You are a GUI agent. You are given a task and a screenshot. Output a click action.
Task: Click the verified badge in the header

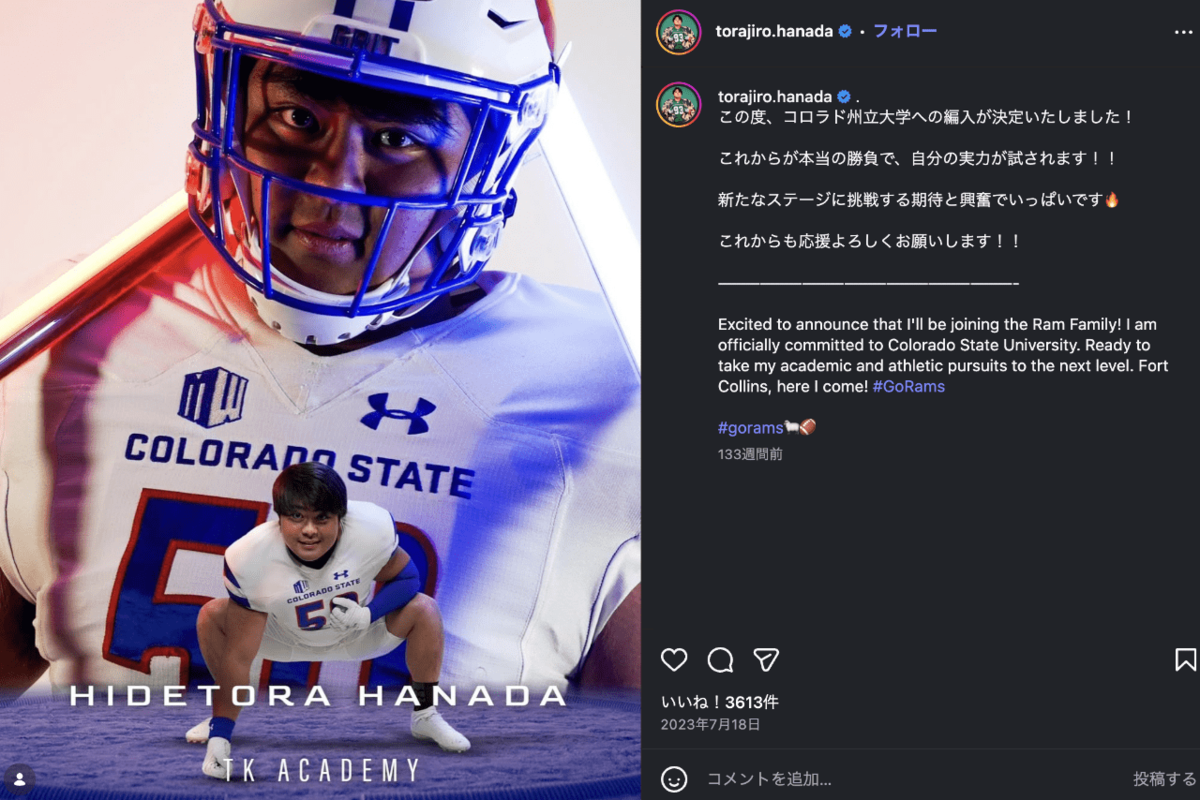[x=845, y=31]
